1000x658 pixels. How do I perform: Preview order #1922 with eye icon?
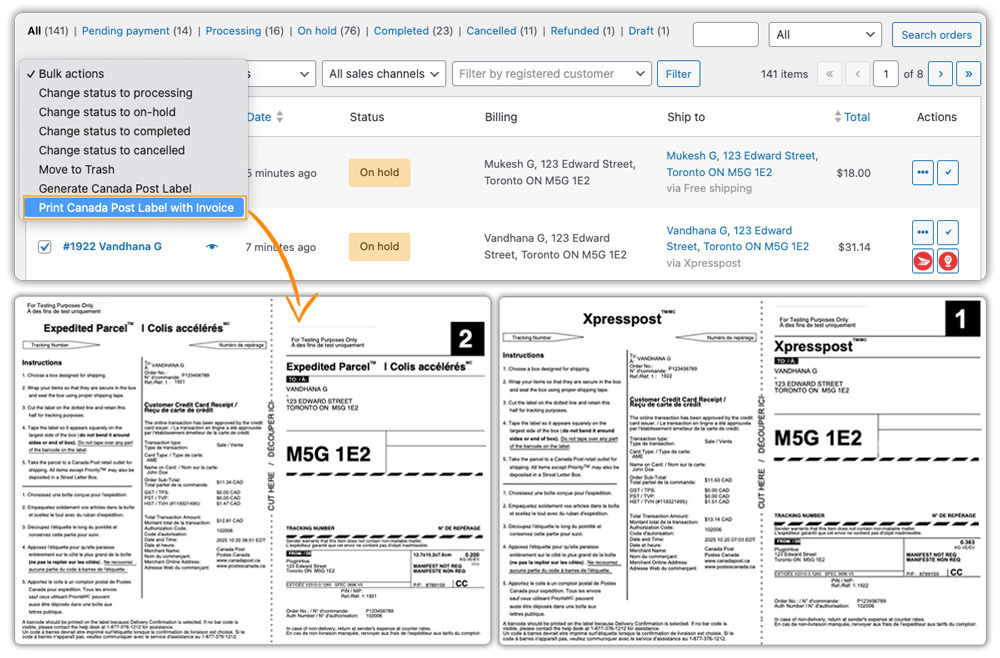click(211, 246)
